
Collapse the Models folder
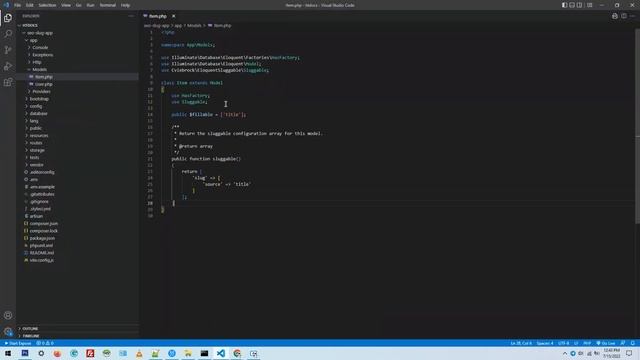coord(39,70)
